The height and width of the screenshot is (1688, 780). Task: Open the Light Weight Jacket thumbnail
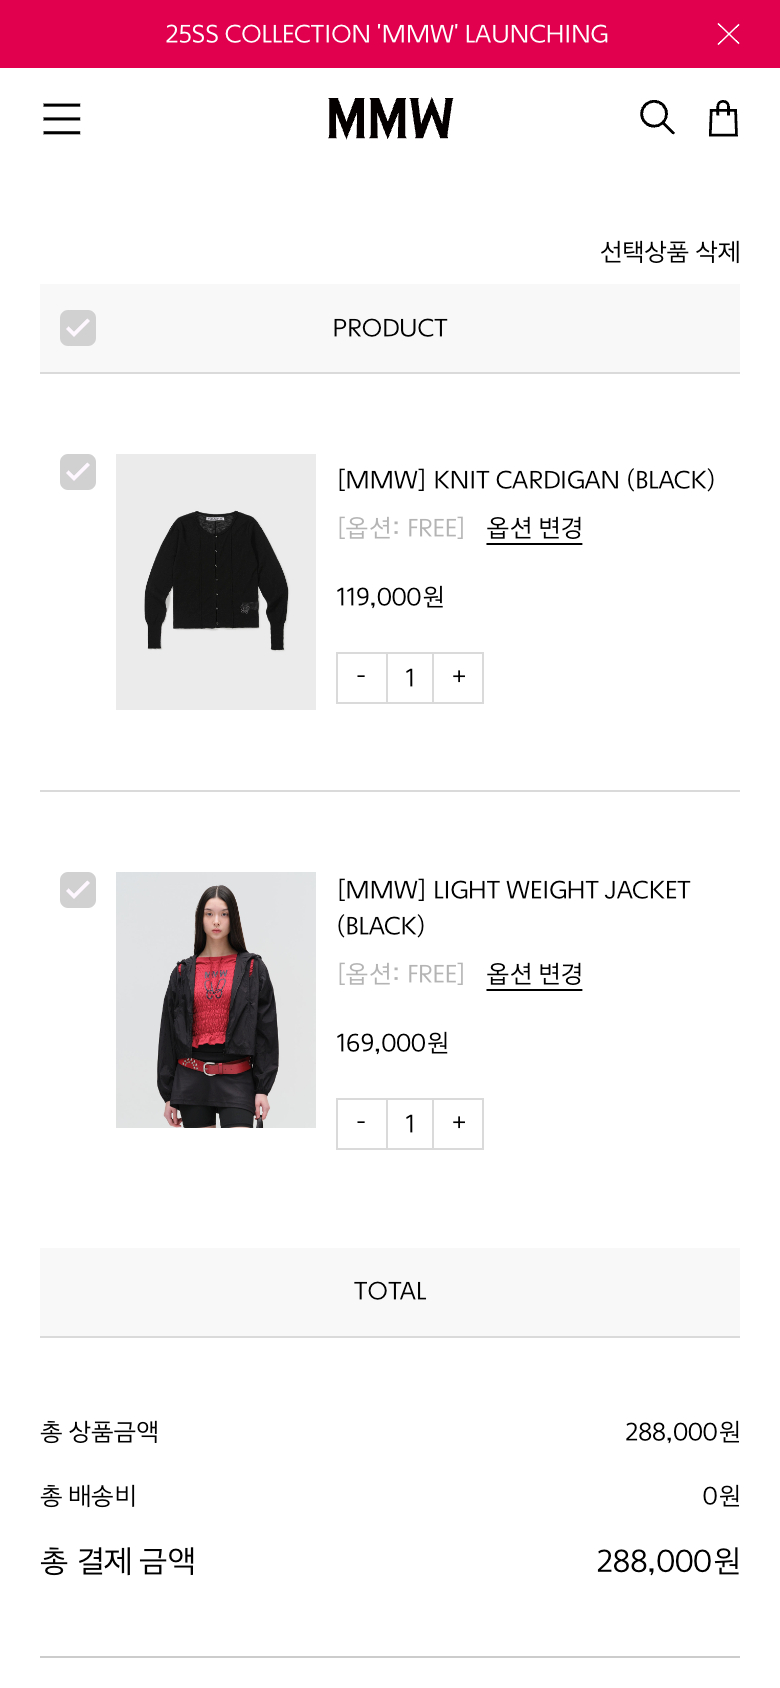pos(216,1000)
